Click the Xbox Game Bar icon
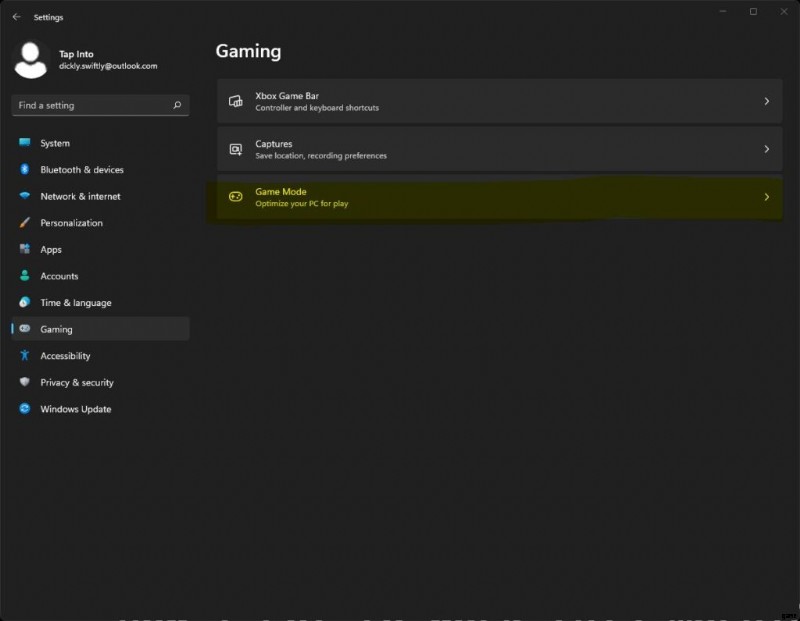800x621 pixels. 236,101
